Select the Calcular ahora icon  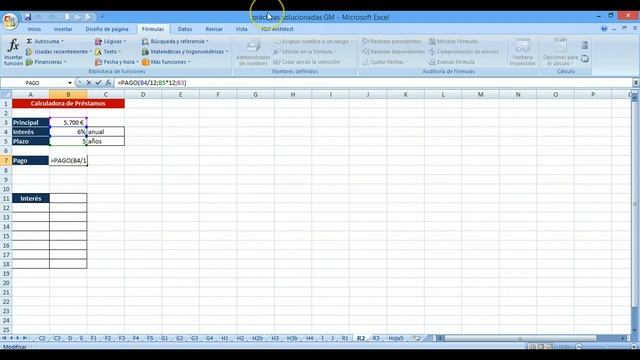[584, 45]
